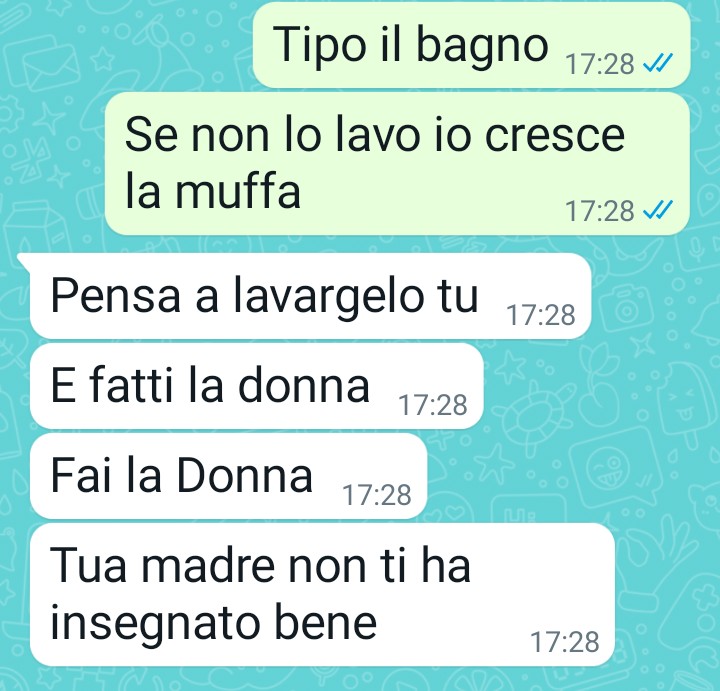Click the word "bagno" in the top message

pos(482,47)
